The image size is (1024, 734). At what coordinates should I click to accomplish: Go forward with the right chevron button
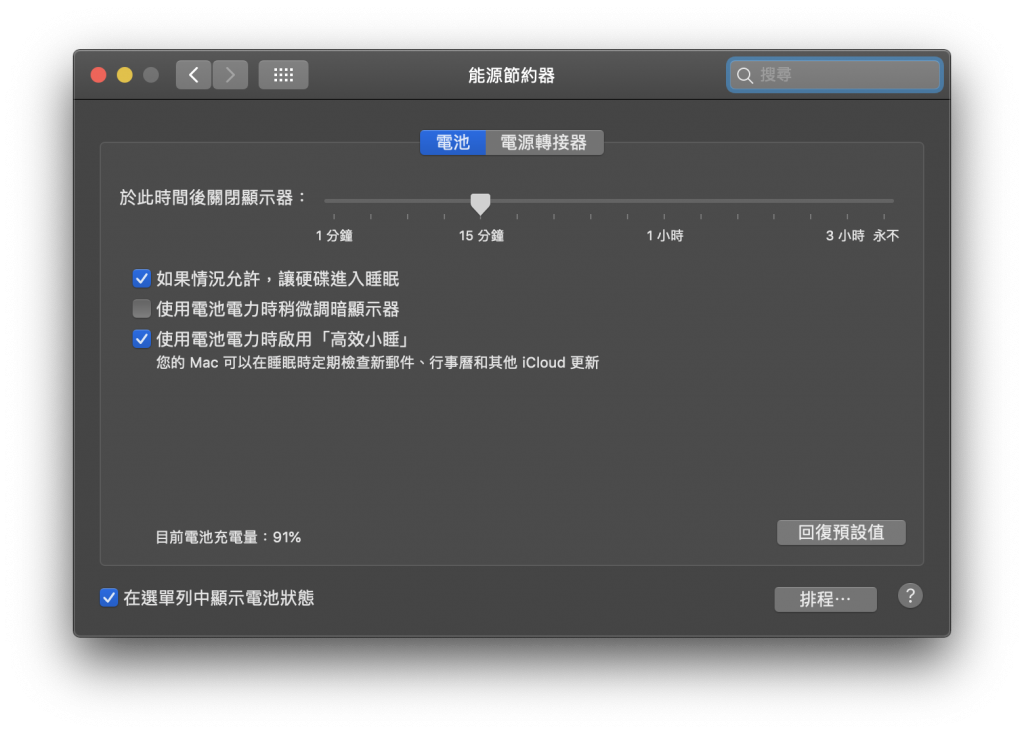tap(230, 75)
